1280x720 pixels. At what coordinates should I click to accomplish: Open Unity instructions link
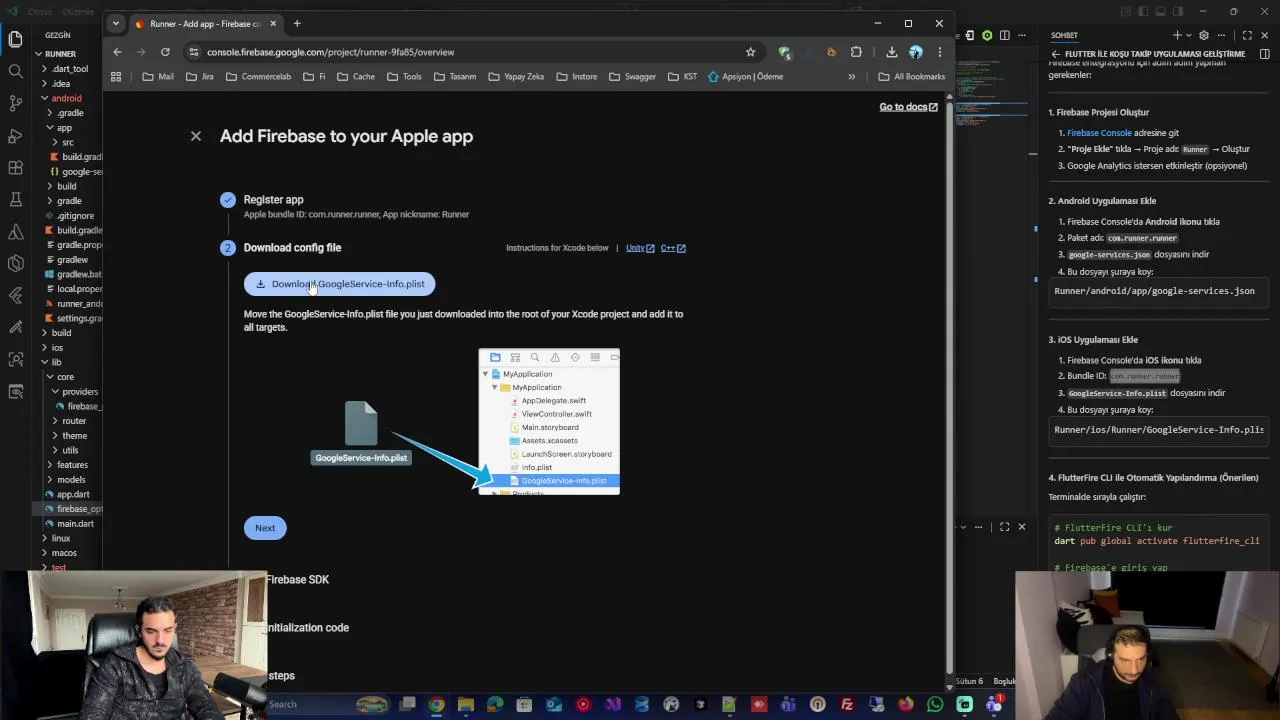(640, 248)
